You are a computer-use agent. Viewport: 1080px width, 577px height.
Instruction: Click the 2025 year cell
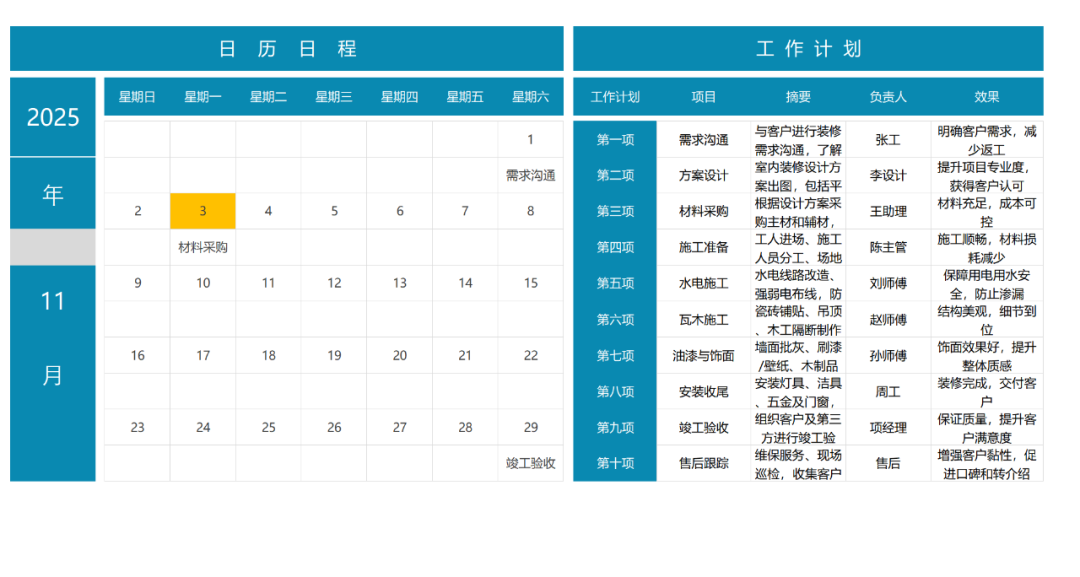click(x=53, y=117)
